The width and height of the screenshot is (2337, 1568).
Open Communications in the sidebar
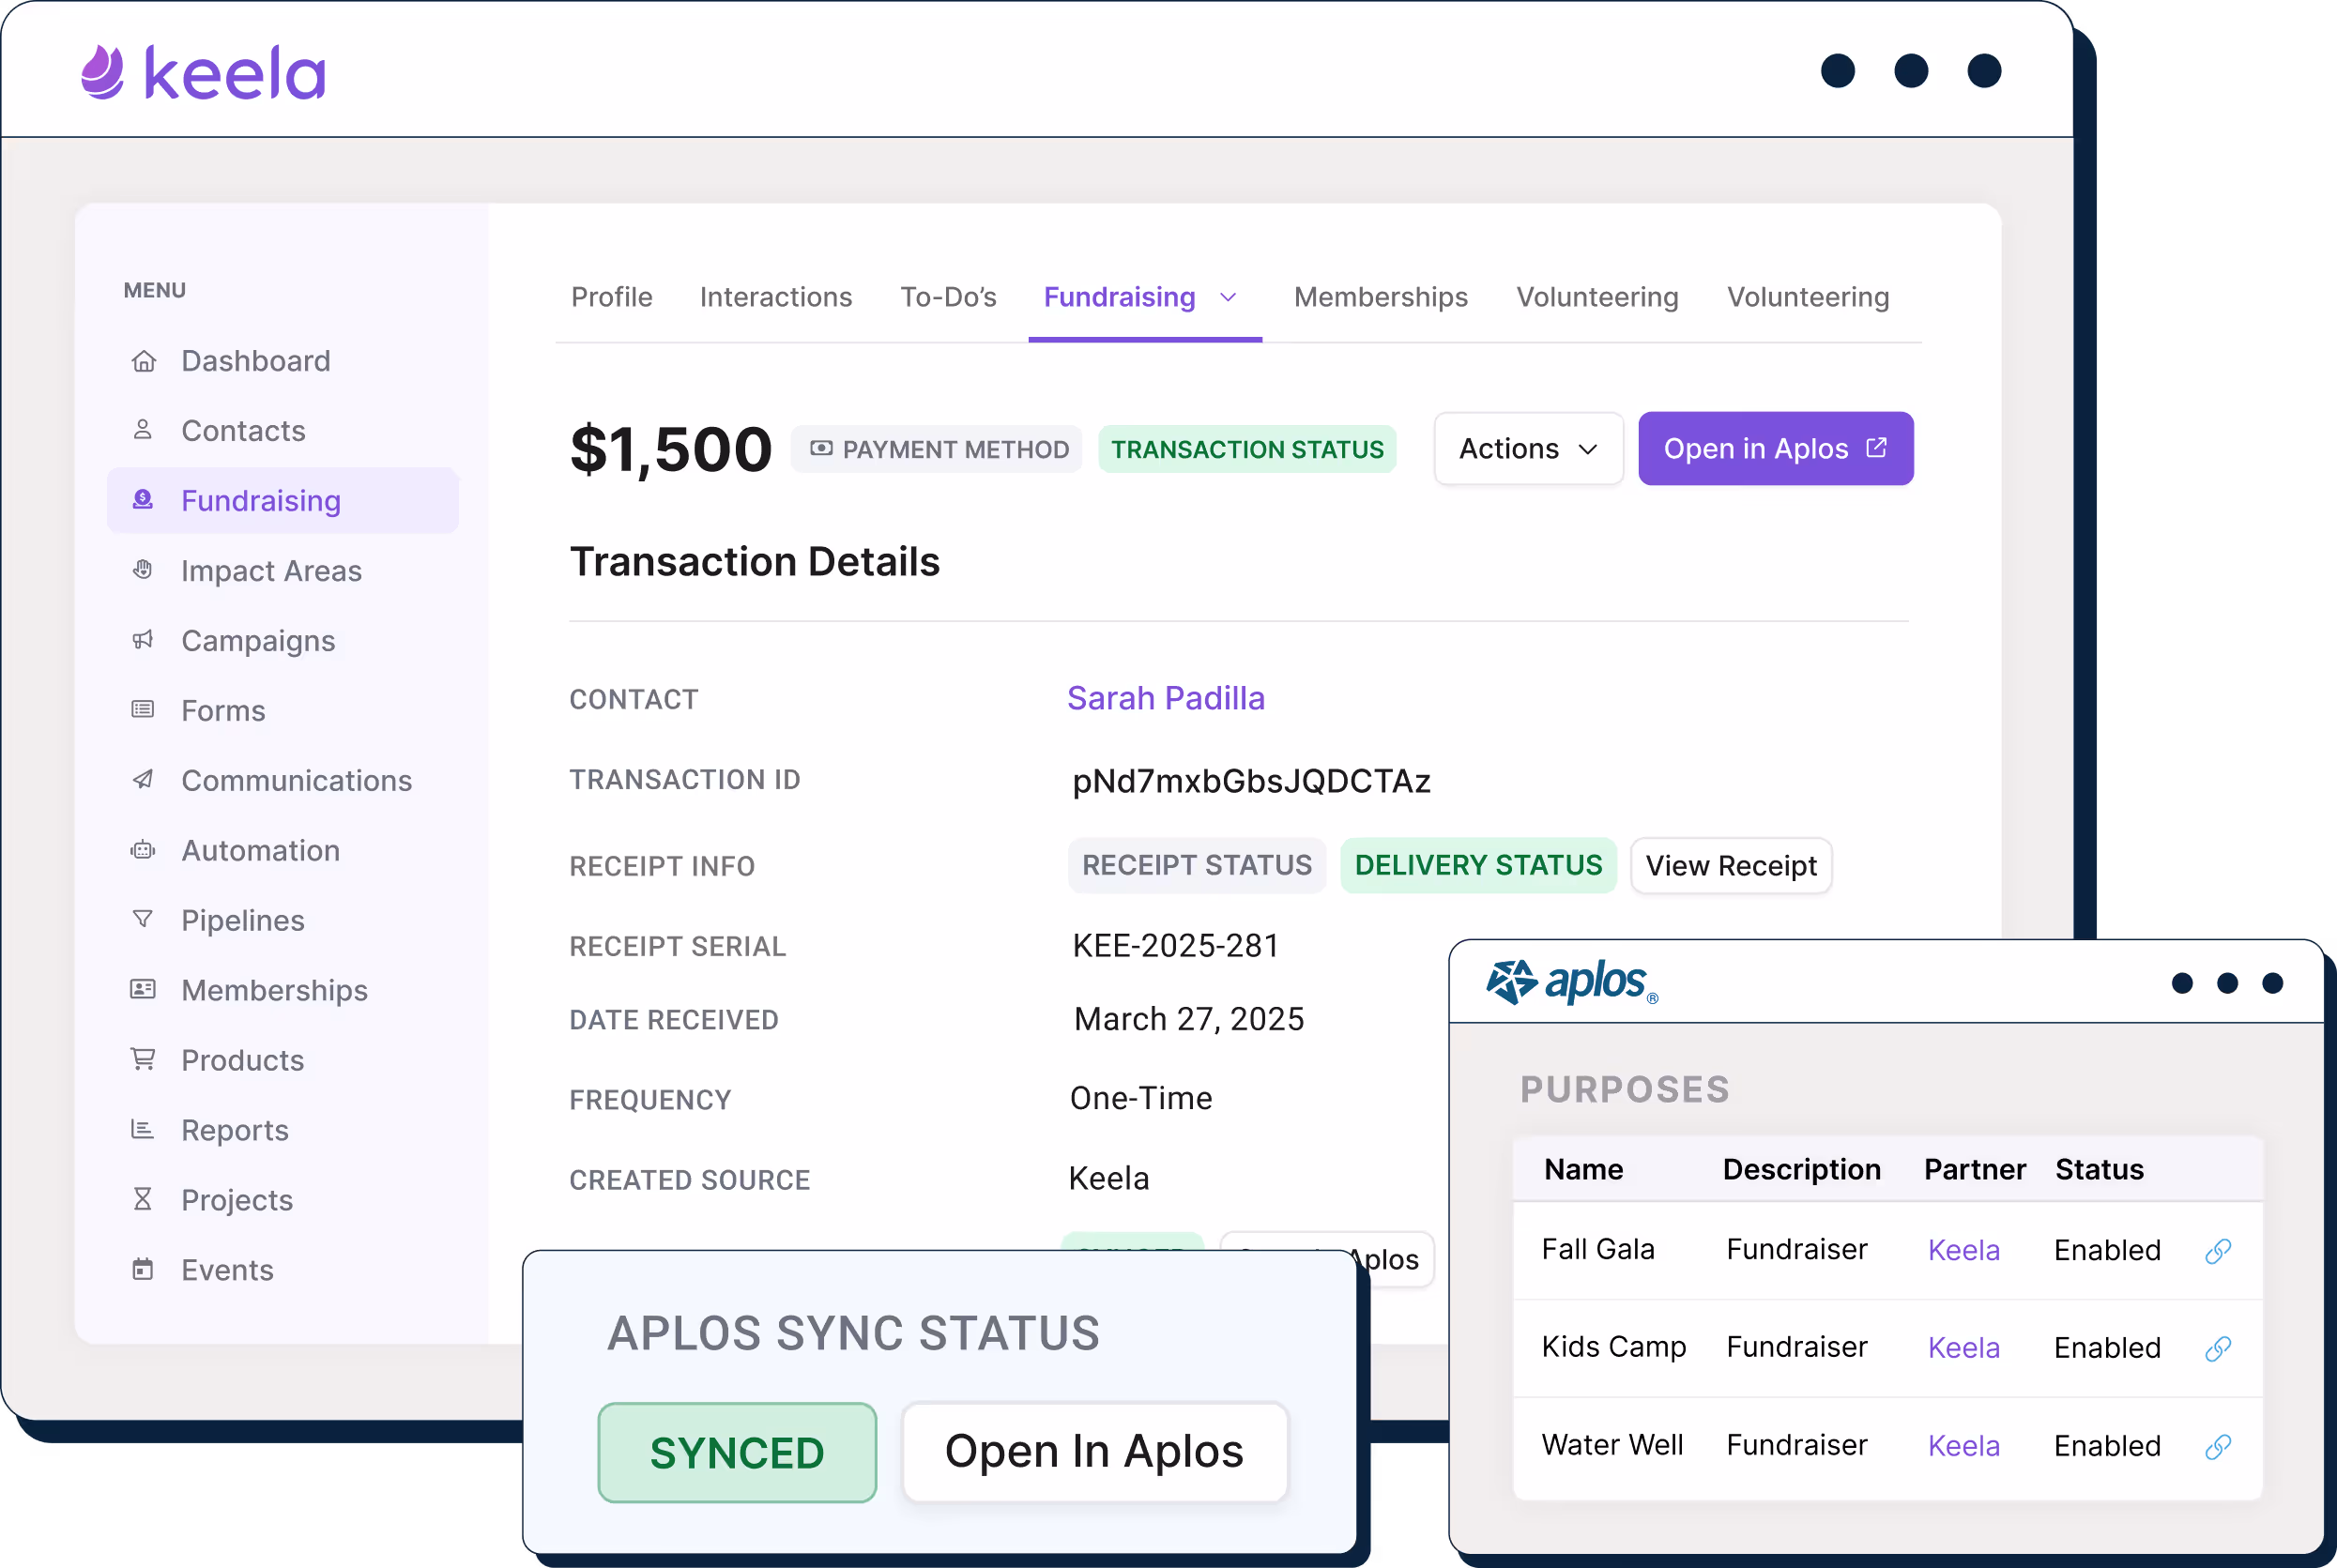[x=283, y=781]
